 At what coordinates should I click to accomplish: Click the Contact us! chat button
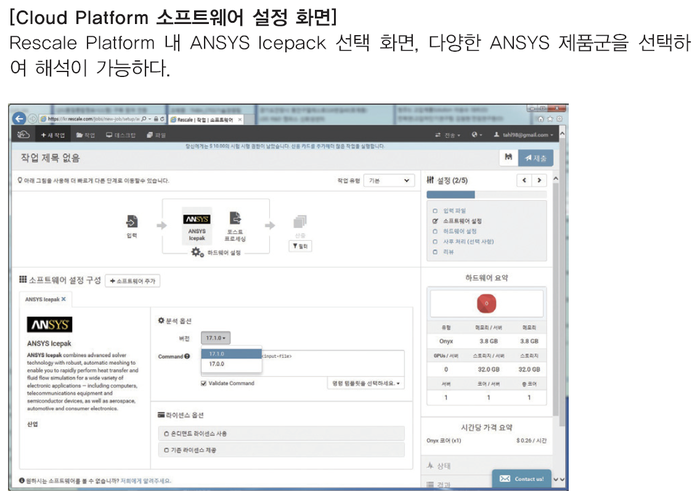pos(521,479)
